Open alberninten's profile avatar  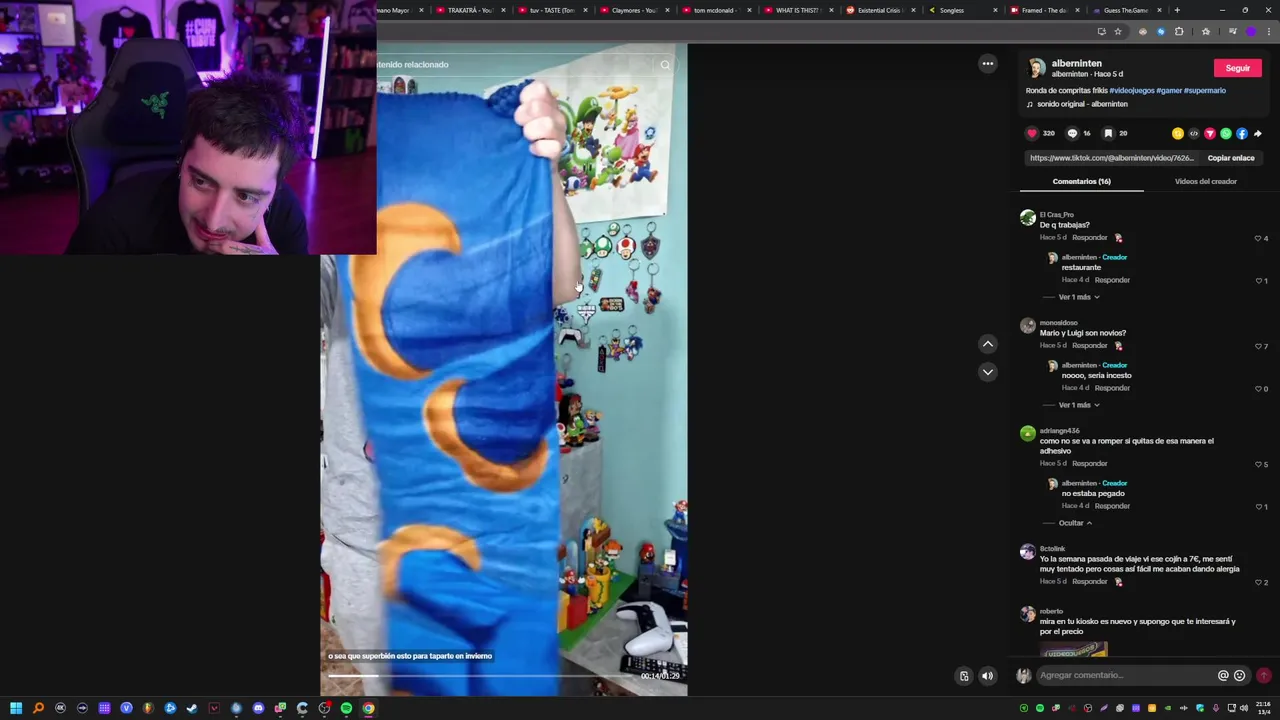click(x=1036, y=68)
